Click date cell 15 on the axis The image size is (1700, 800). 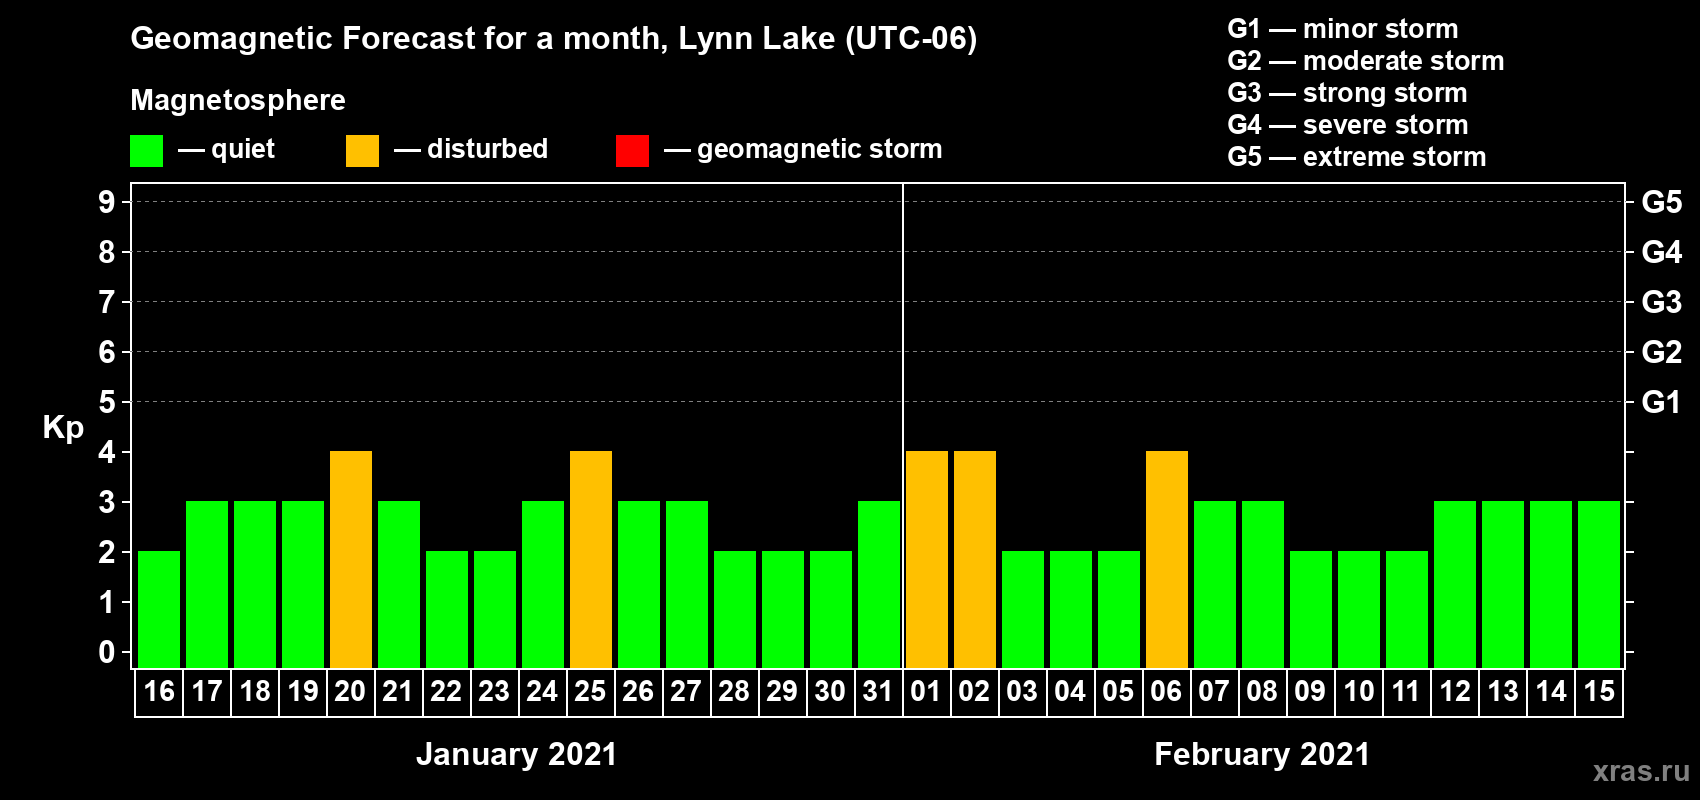(x=1599, y=692)
